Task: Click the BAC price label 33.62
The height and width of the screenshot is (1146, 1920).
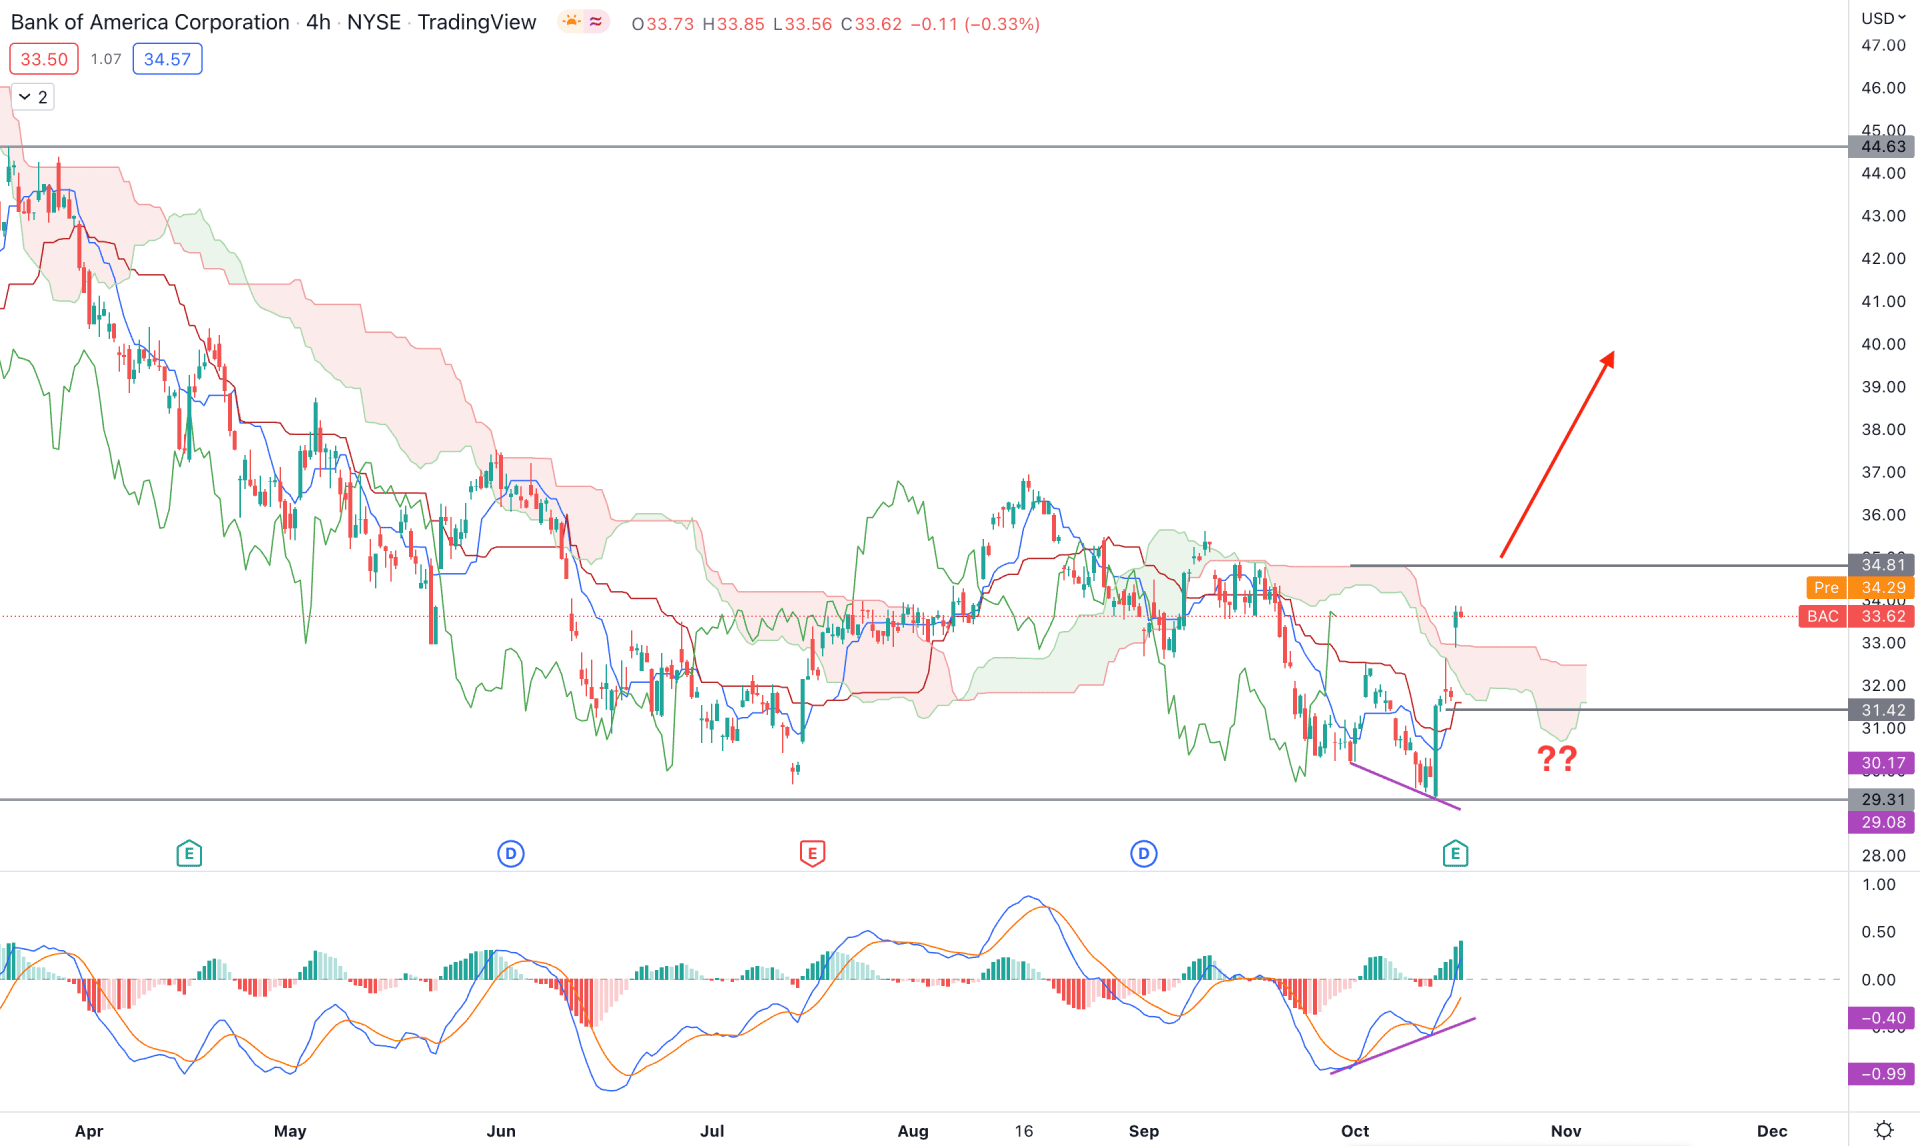Action: coord(1857,616)
